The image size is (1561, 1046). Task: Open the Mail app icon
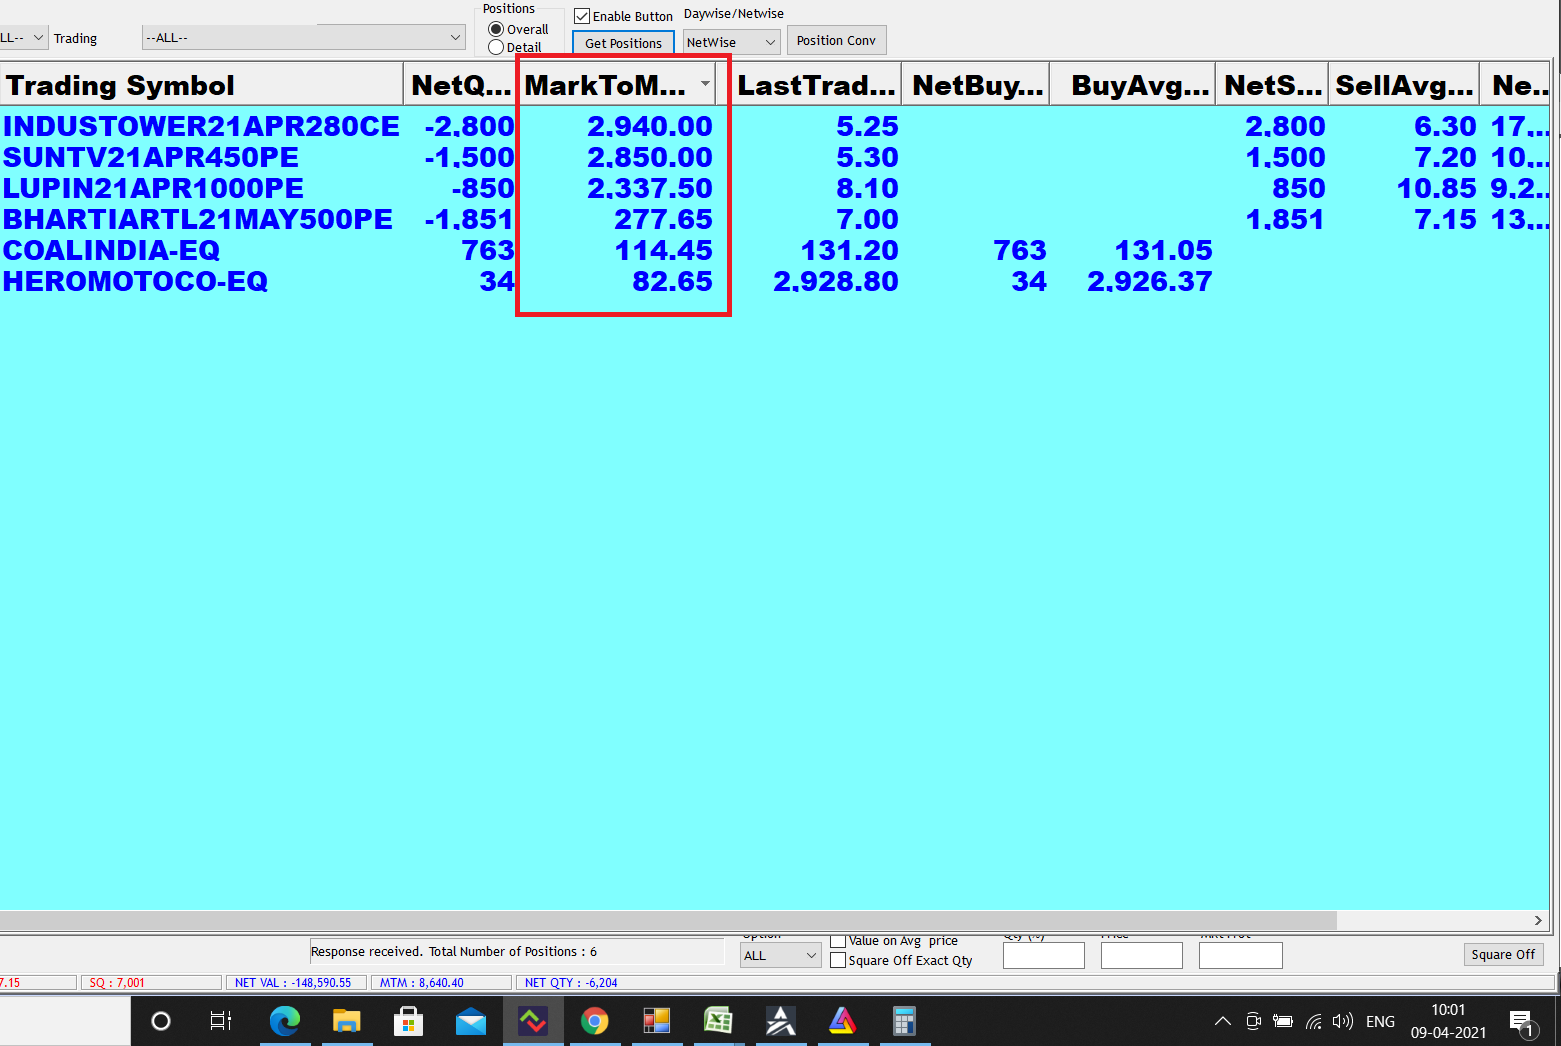tap(470, 1021)
